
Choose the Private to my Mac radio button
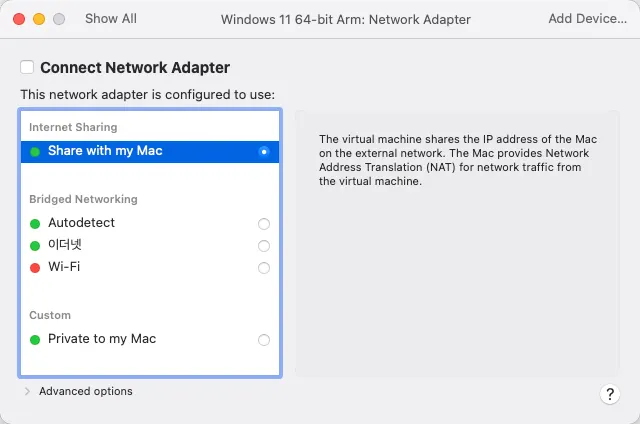coord(264,340)
